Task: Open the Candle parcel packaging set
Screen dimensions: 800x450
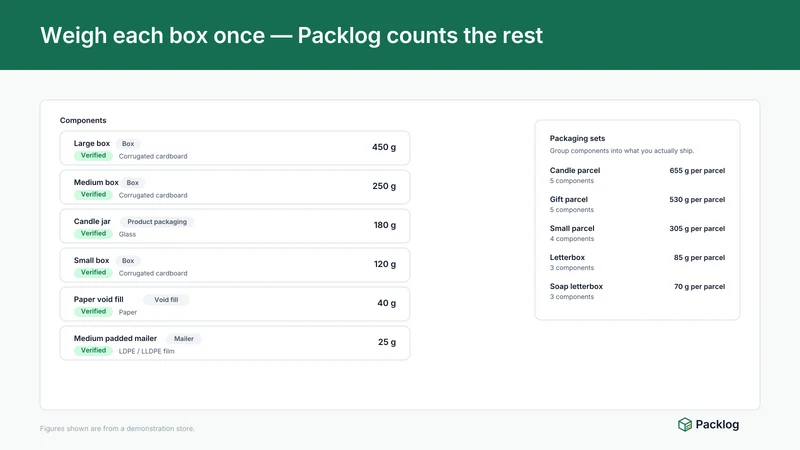Action: (637, 175)
